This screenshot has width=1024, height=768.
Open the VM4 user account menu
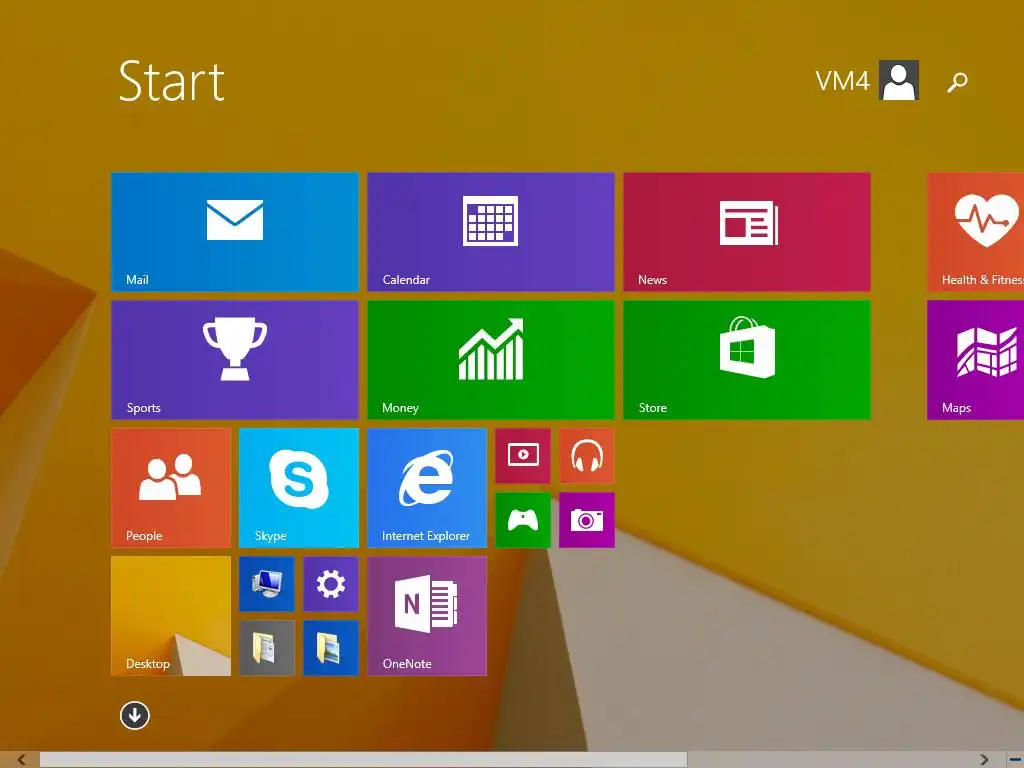(867, 80)
